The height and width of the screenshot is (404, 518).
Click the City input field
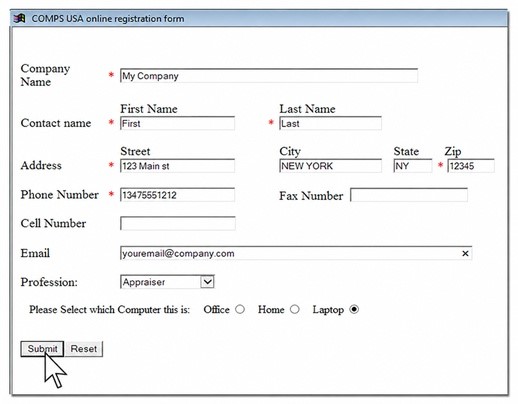[330, 166]
